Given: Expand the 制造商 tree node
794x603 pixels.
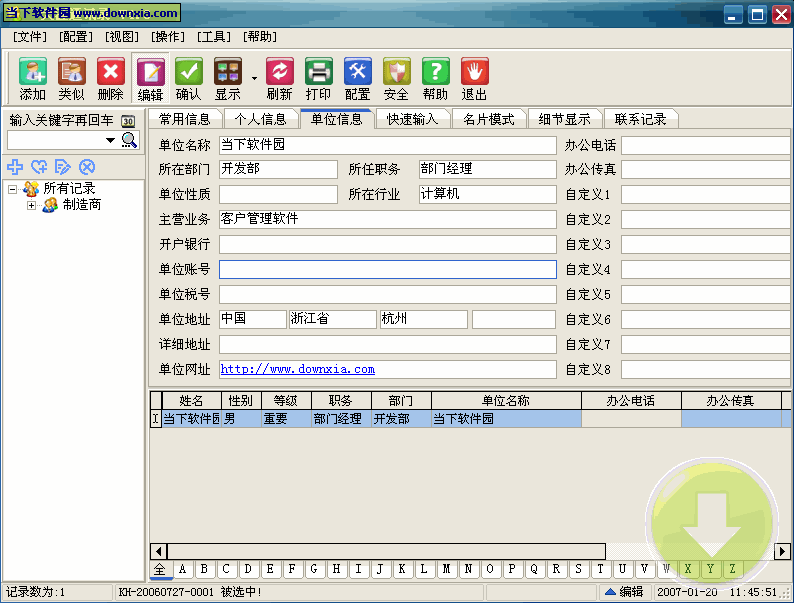Looking at the screenshot, I should coord(31,205).
